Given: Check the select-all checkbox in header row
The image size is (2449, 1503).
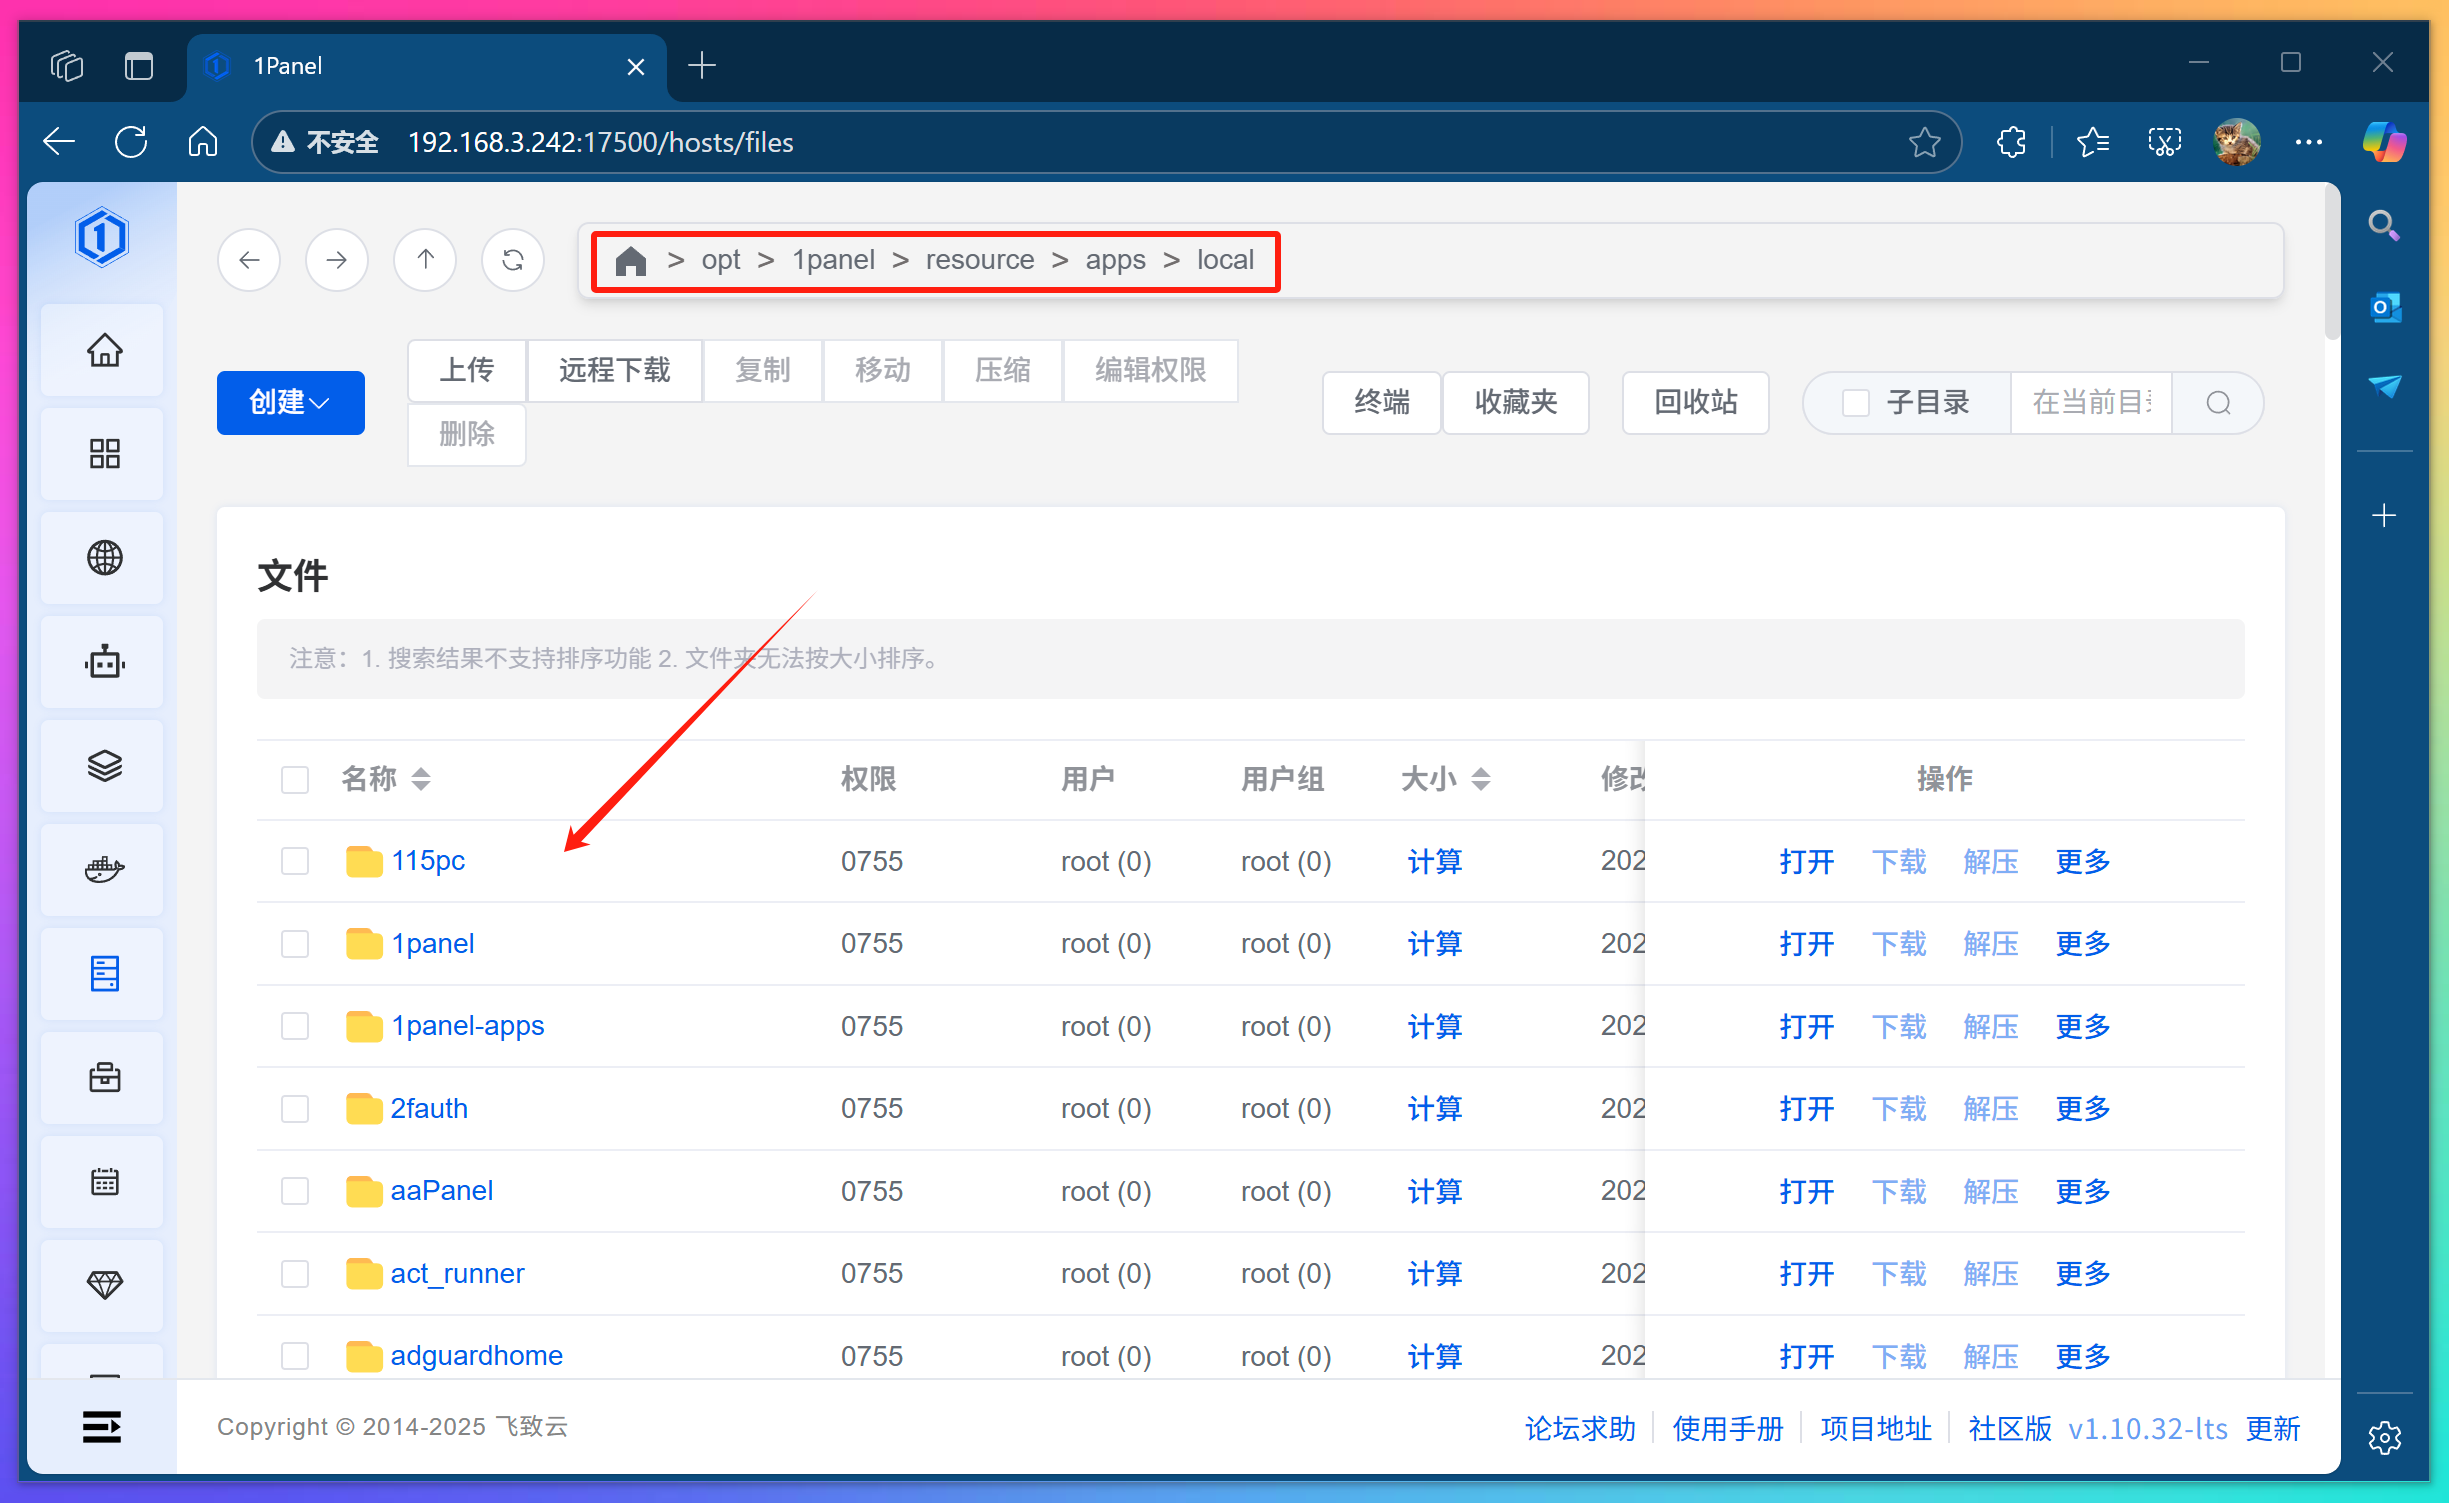Looking at the screenshot, I should pyautogui.click(x=295, y=780).
